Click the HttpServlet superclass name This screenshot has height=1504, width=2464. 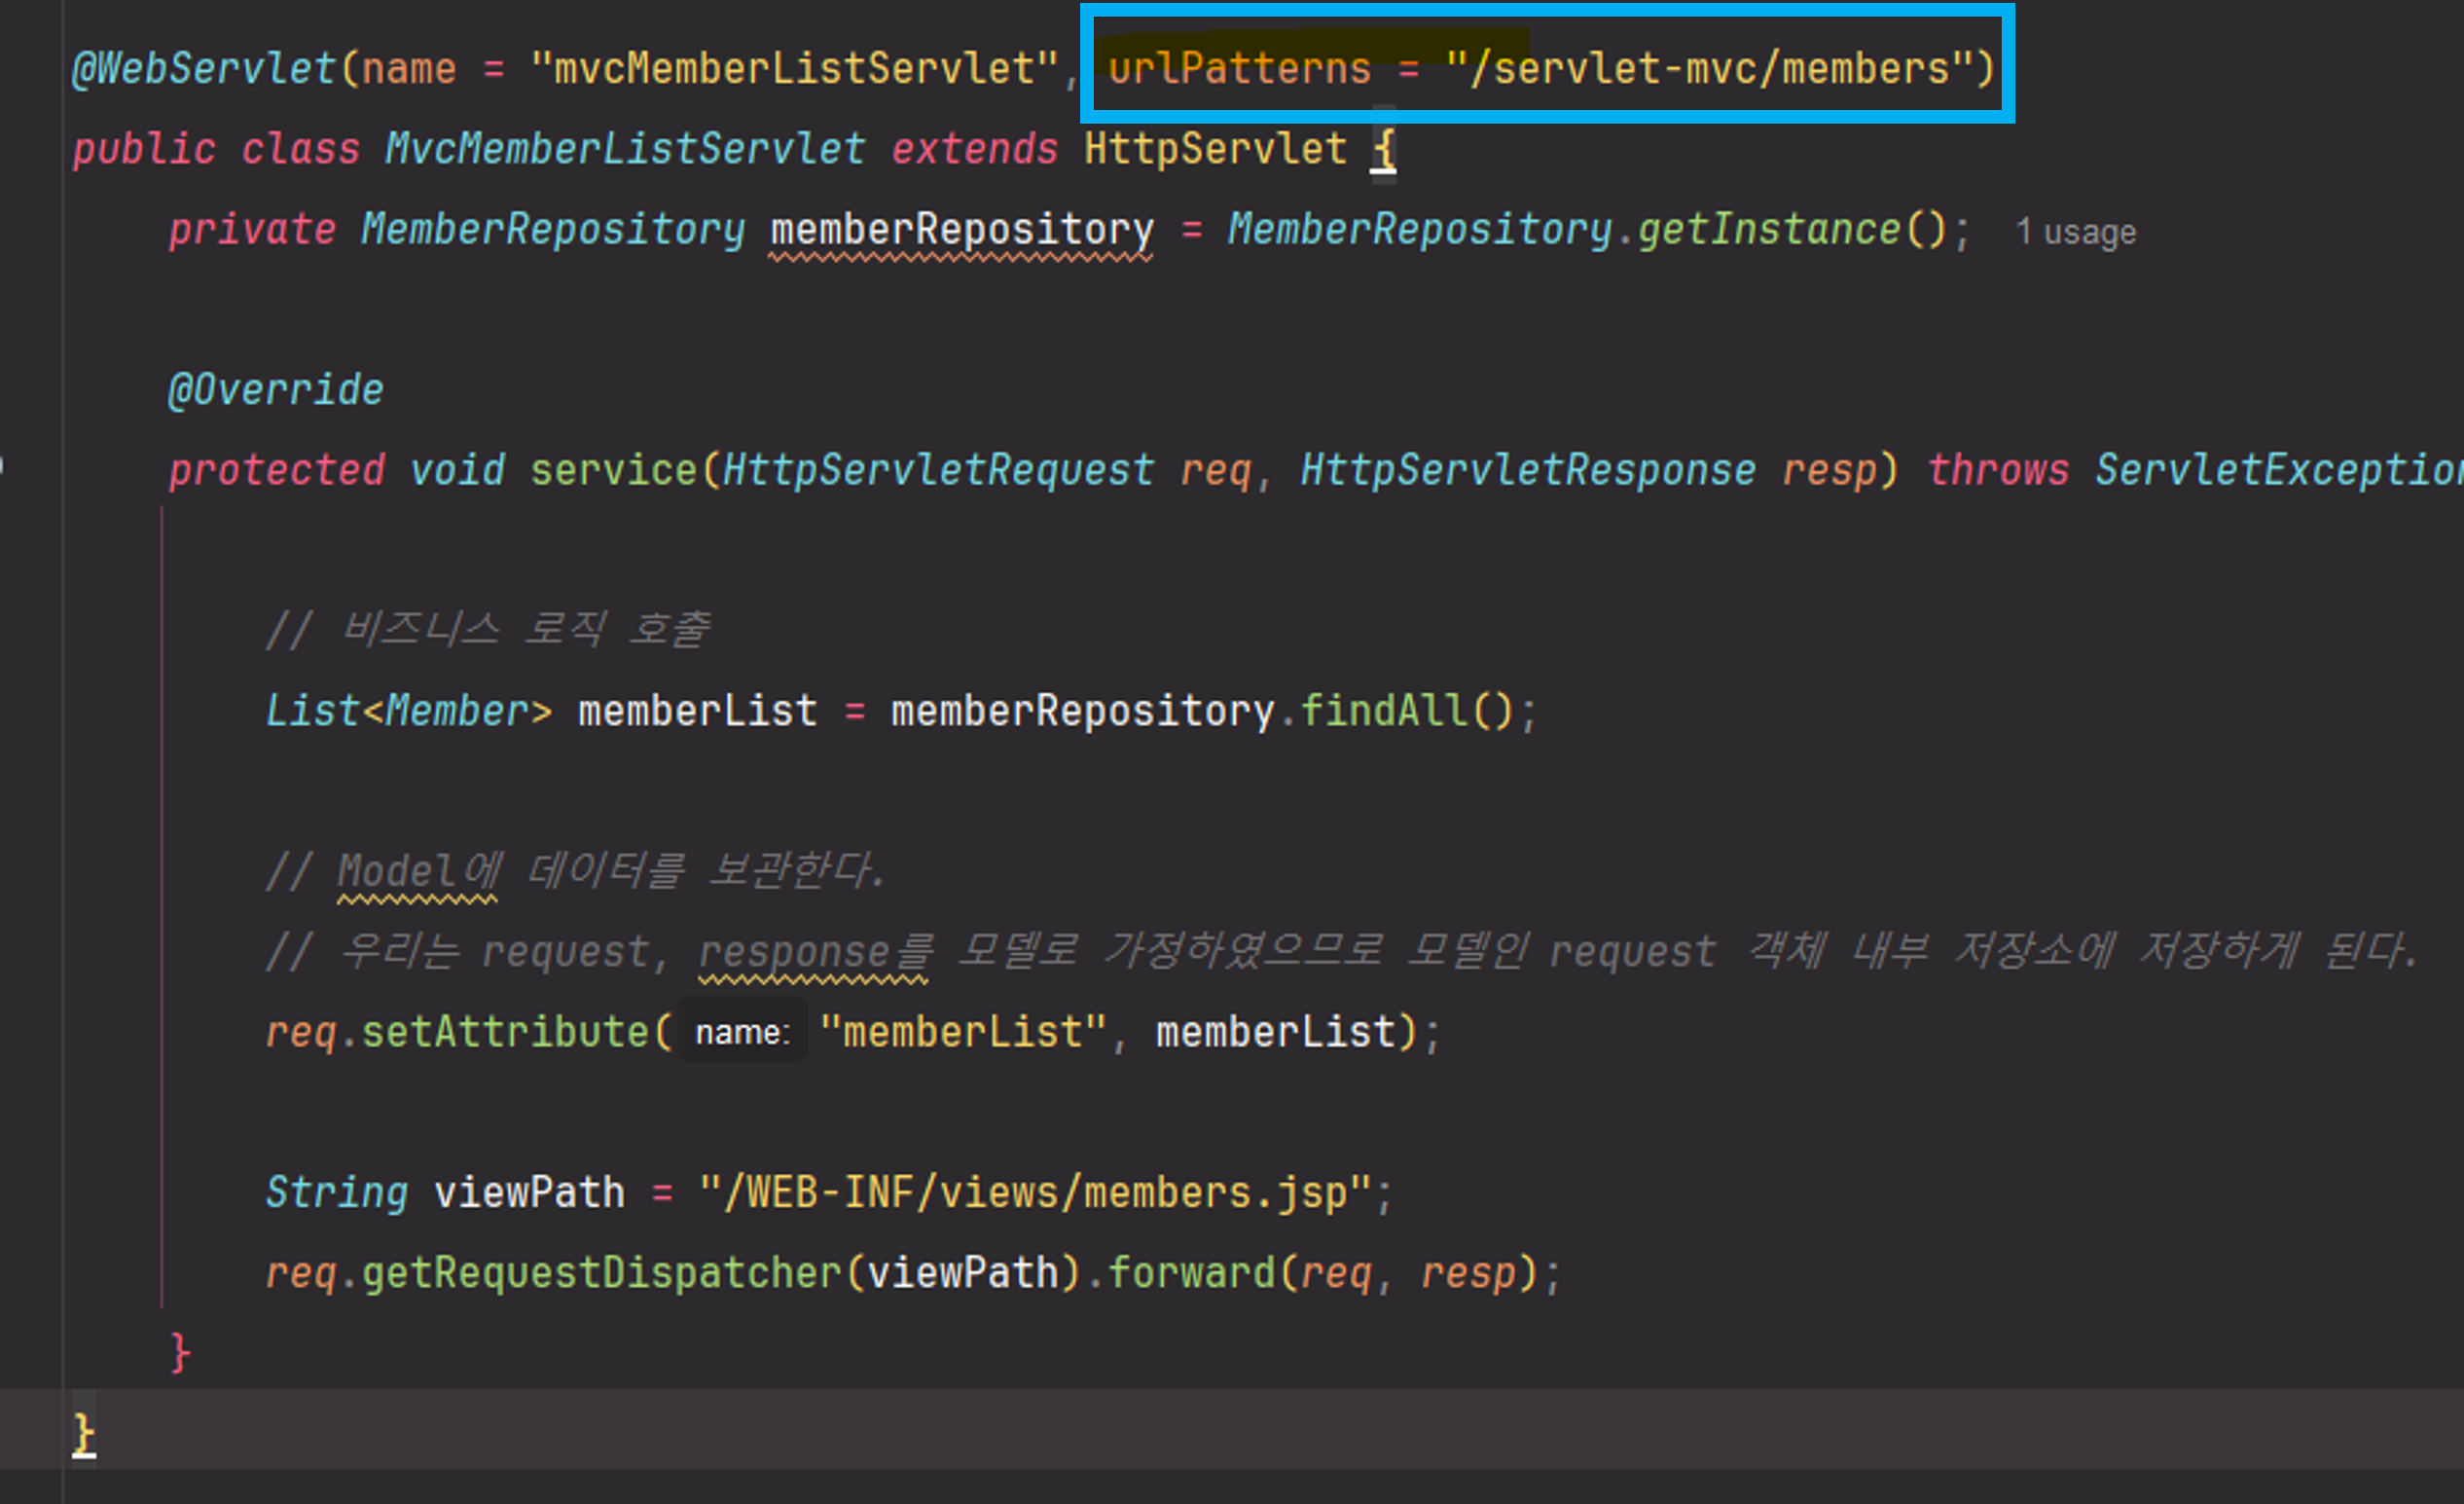coord(1215,149)
